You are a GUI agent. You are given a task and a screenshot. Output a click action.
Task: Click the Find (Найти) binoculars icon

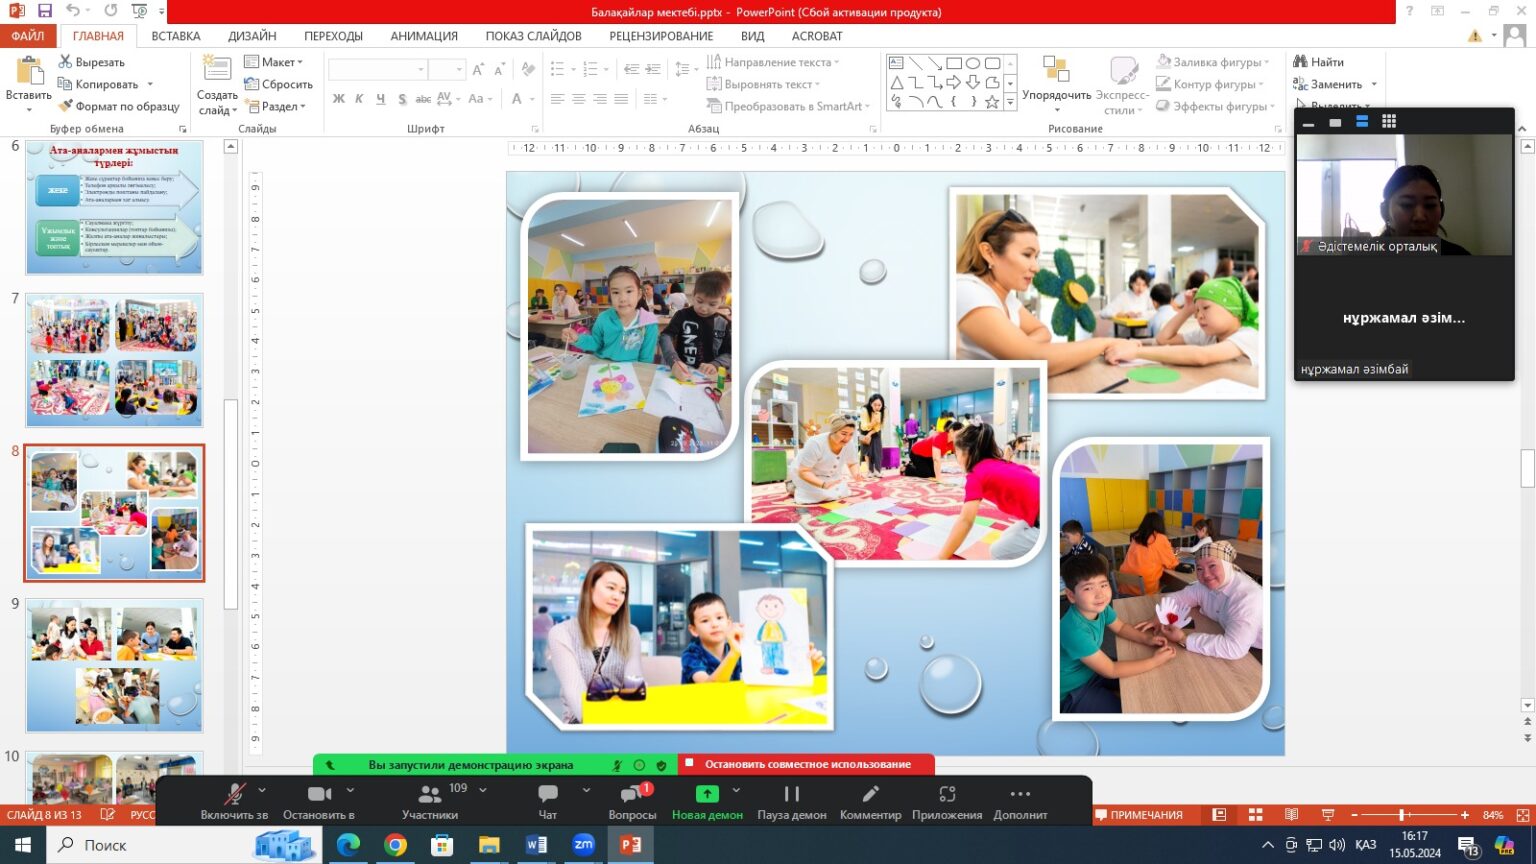[1301, 62]
